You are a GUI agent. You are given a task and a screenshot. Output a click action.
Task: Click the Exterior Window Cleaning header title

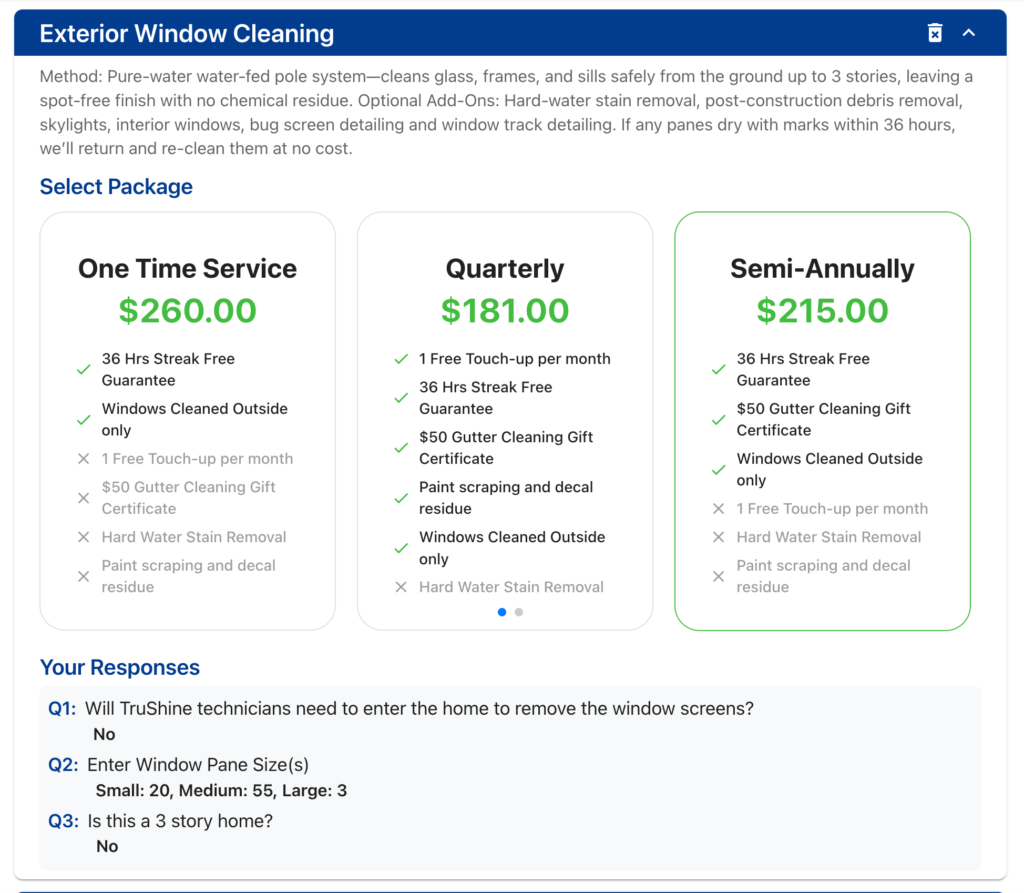187,34
